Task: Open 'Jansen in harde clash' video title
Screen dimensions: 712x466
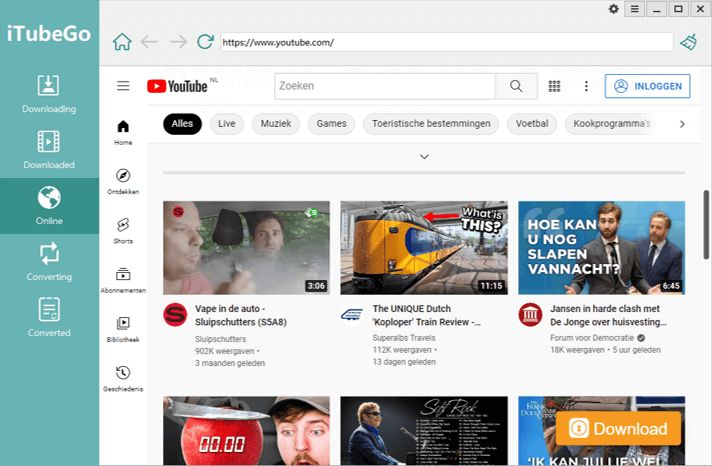Action: coord(608,315)
